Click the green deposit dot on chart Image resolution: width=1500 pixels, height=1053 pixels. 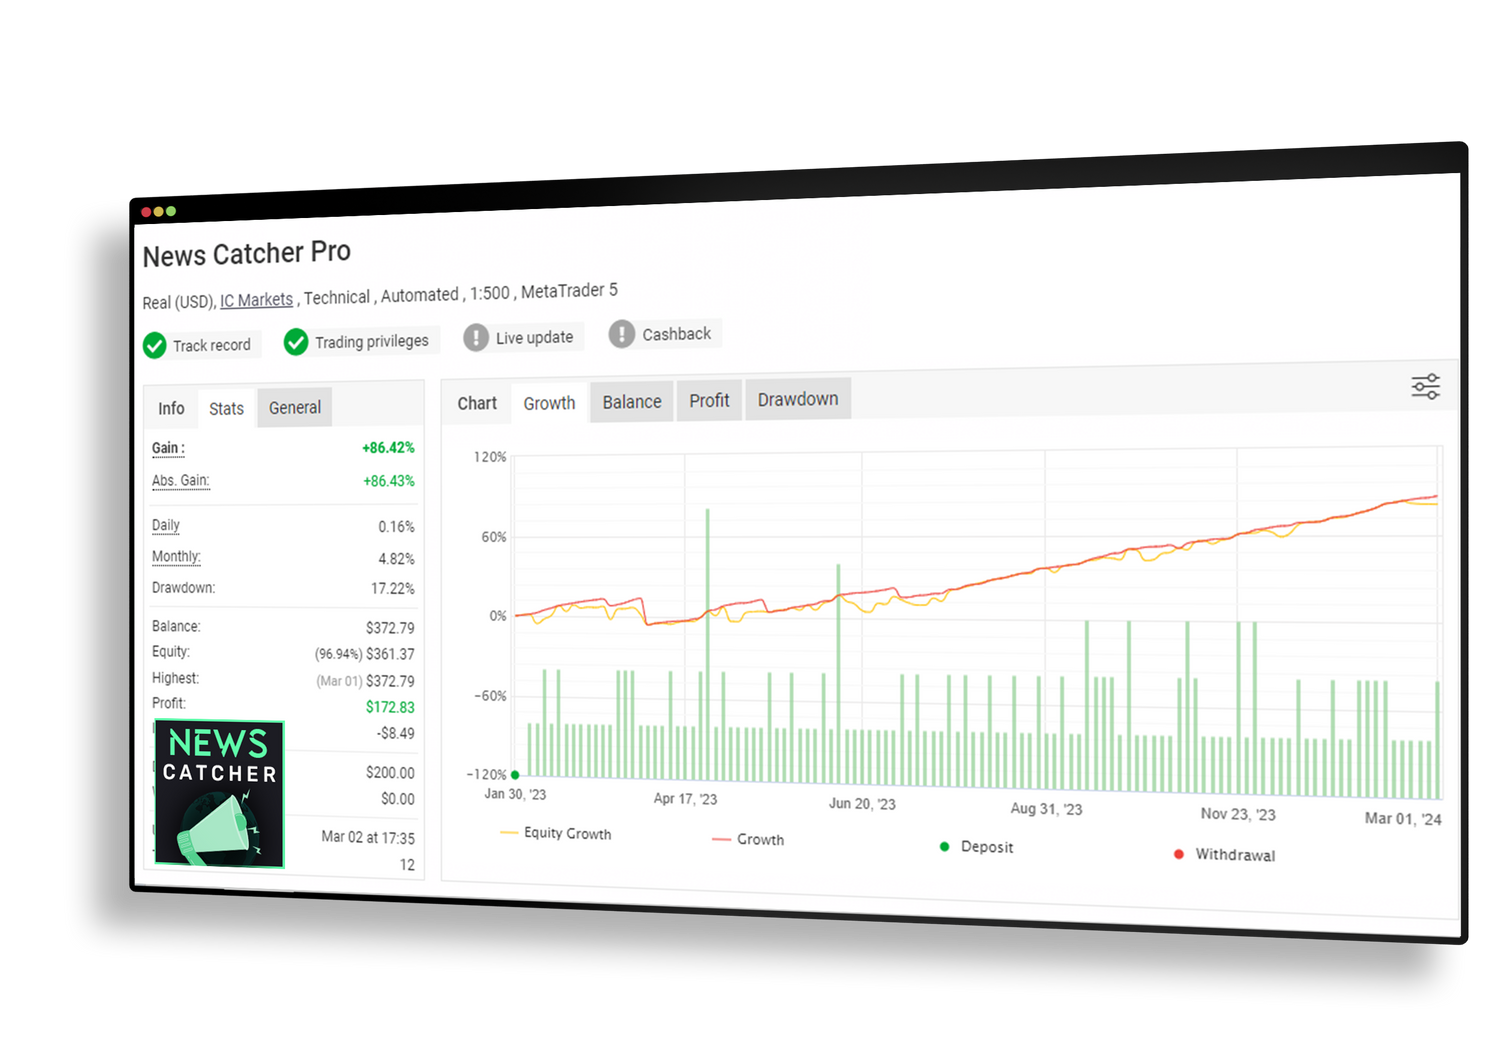coord(515,775)
